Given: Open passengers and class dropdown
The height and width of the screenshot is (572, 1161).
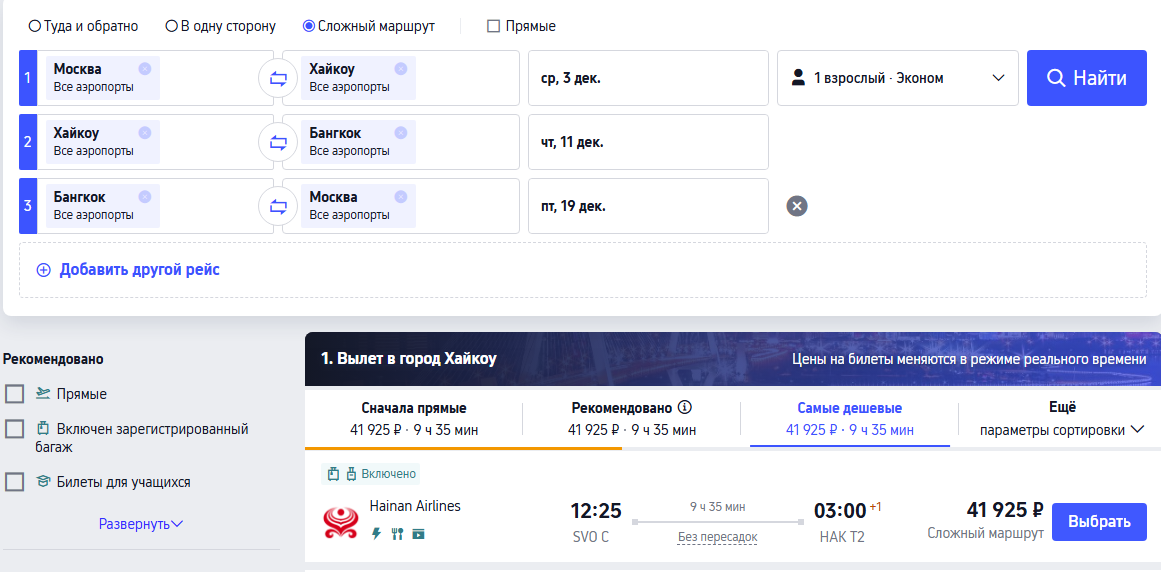Looking at the screenshot, I should click(x=897, y=78).
